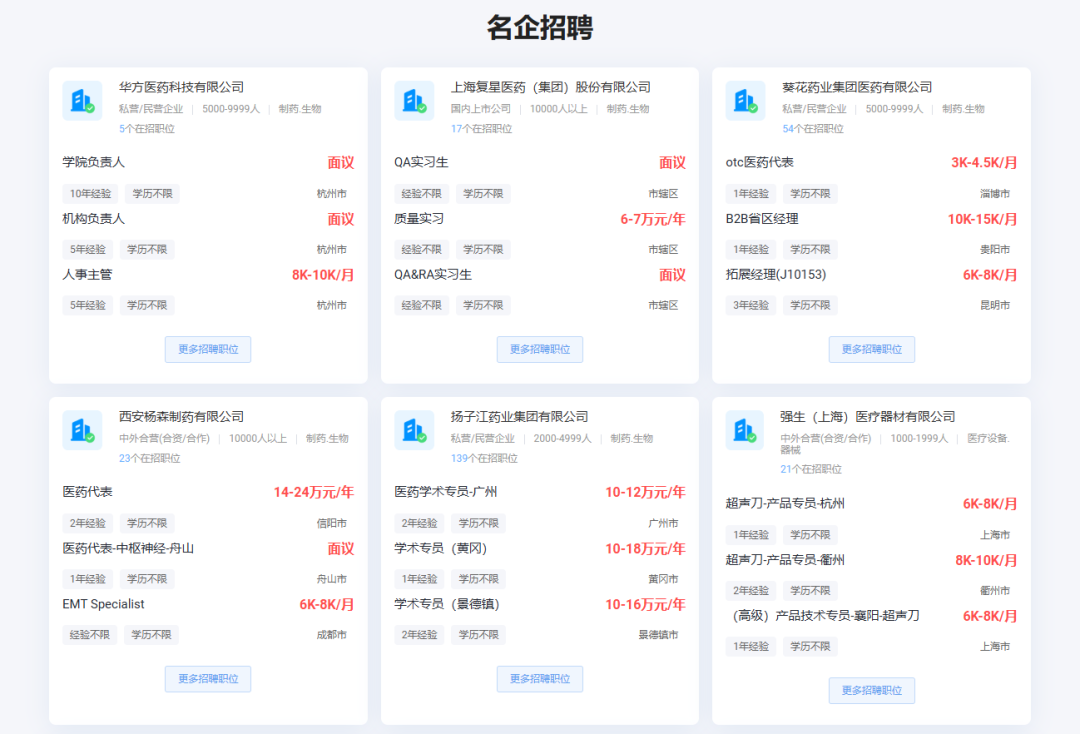Image resolution: width=1080 pixels, height=734 pixels.
Task: Open the B2B省区经理 job listing
Action: point(762,218)
